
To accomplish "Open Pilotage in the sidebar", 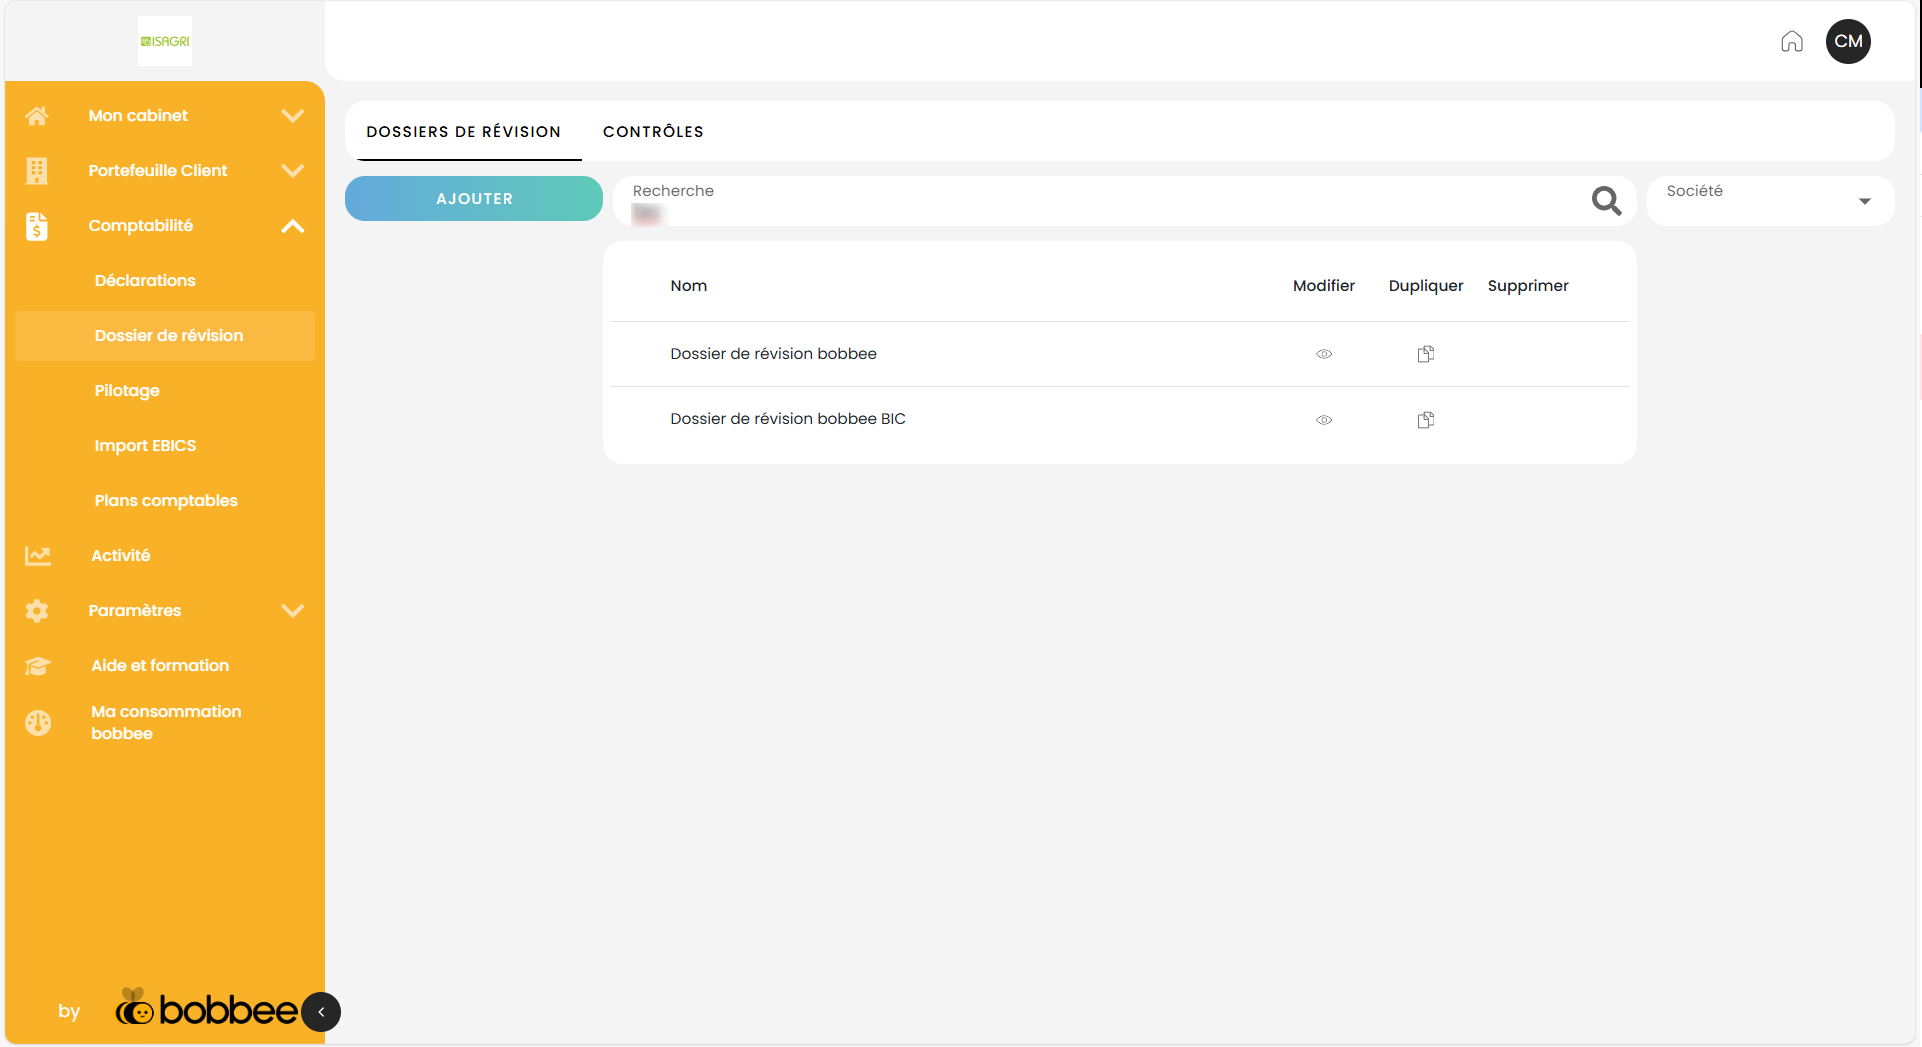I will [x=127, y=391].
